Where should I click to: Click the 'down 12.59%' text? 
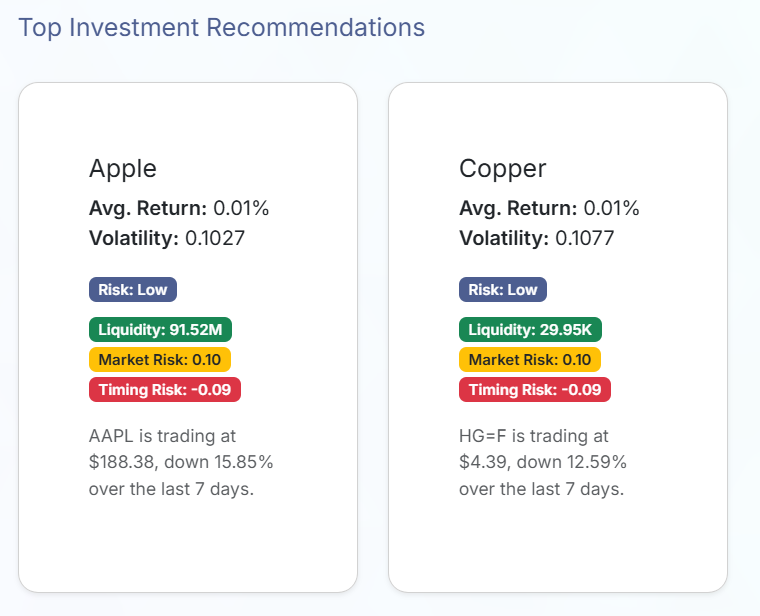579,462
